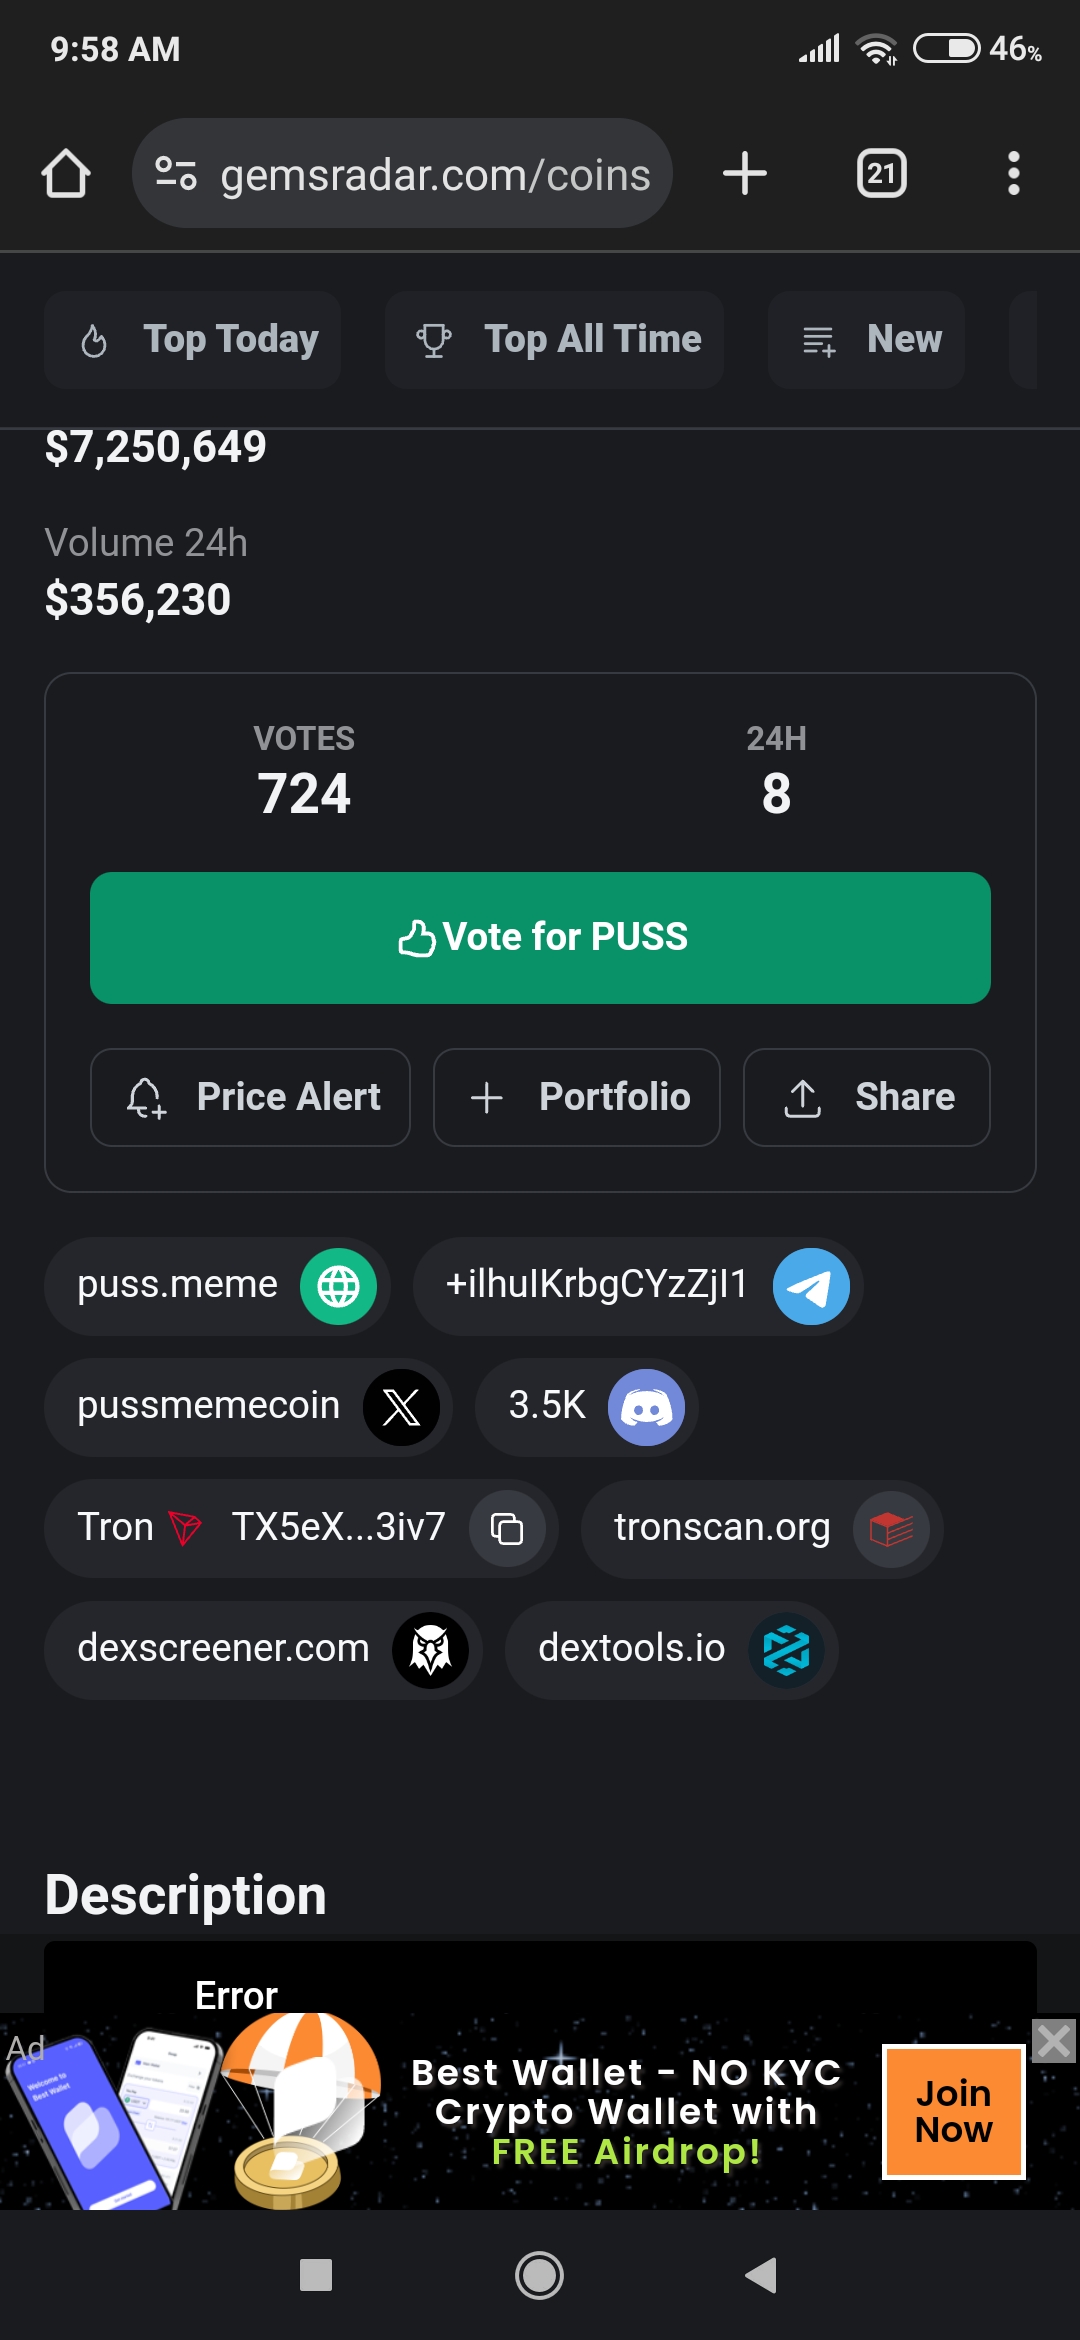
Task: Open the browser three-dot menu
Action: point(1013,174)
